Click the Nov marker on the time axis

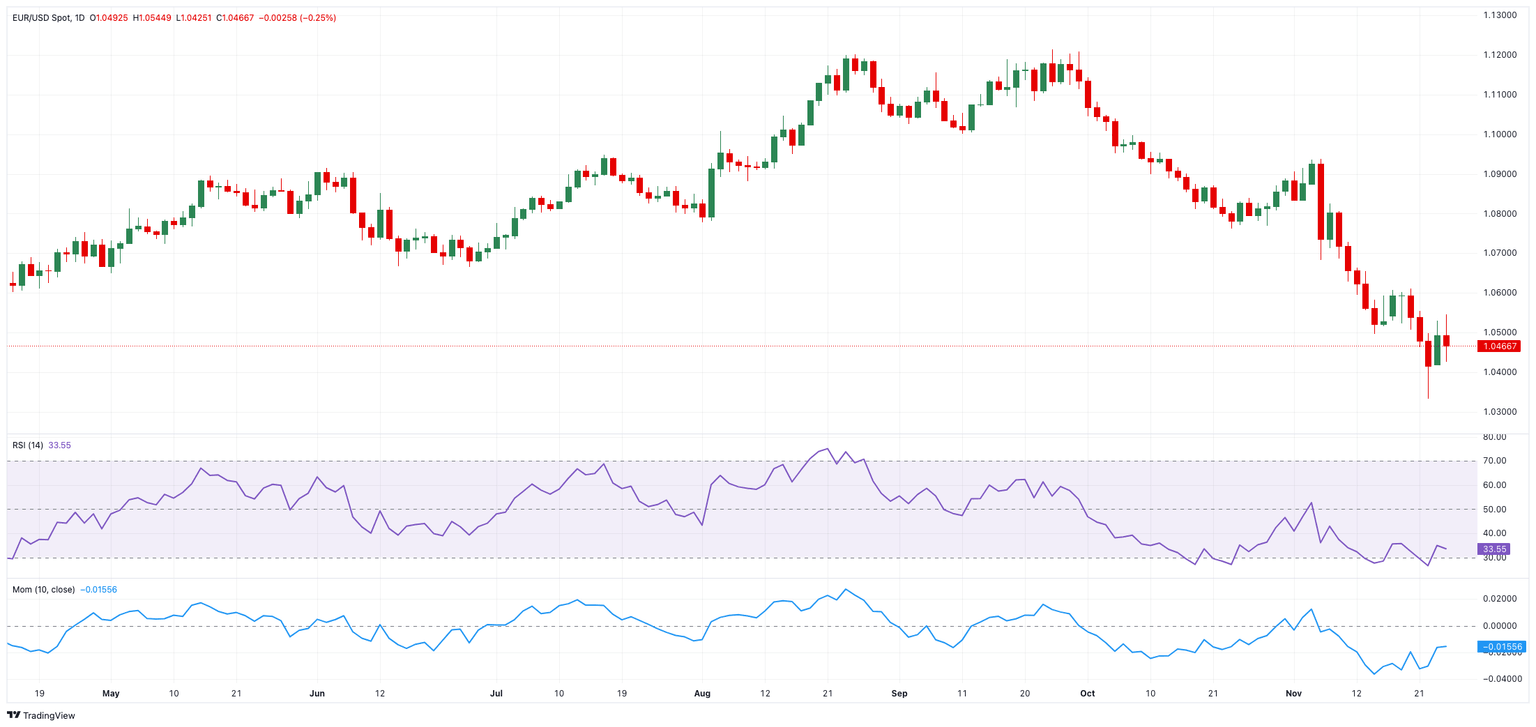point(1294,693)
